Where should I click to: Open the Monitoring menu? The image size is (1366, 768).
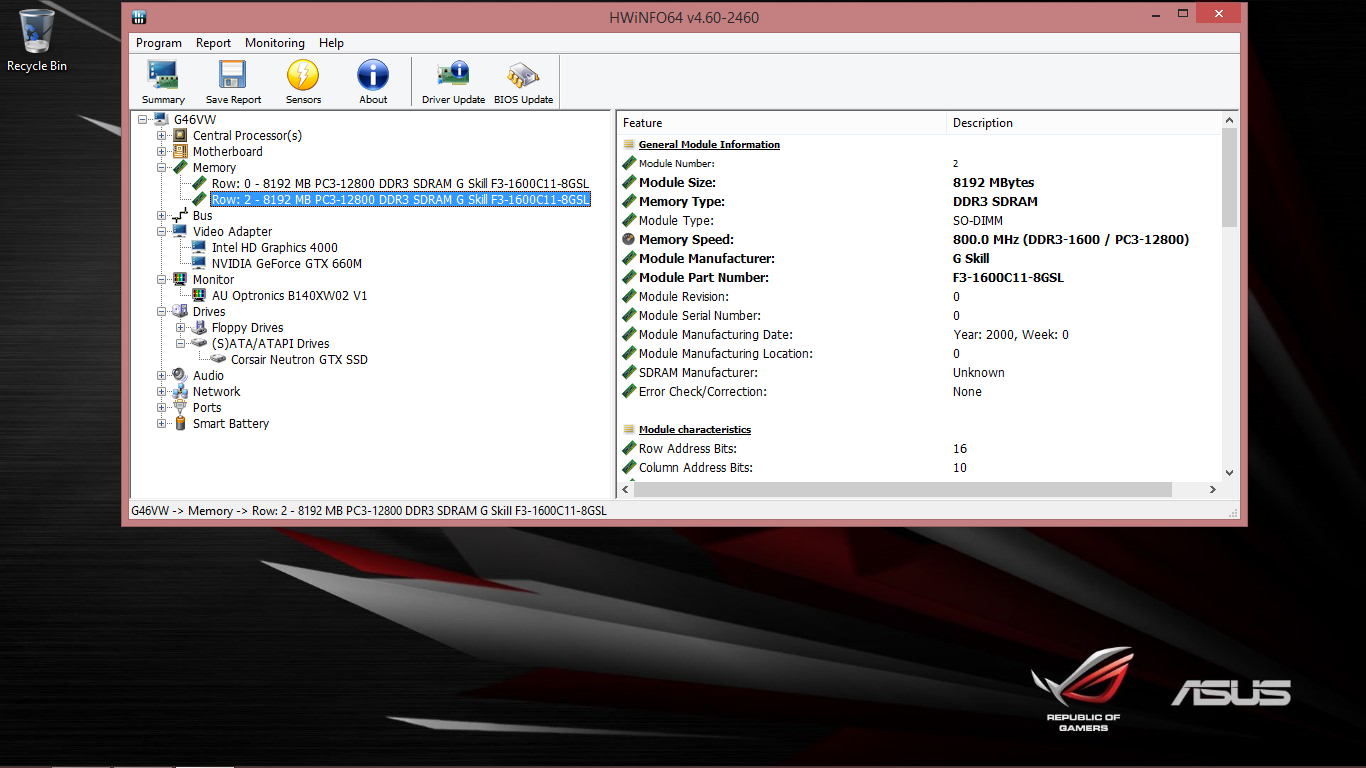275,43
